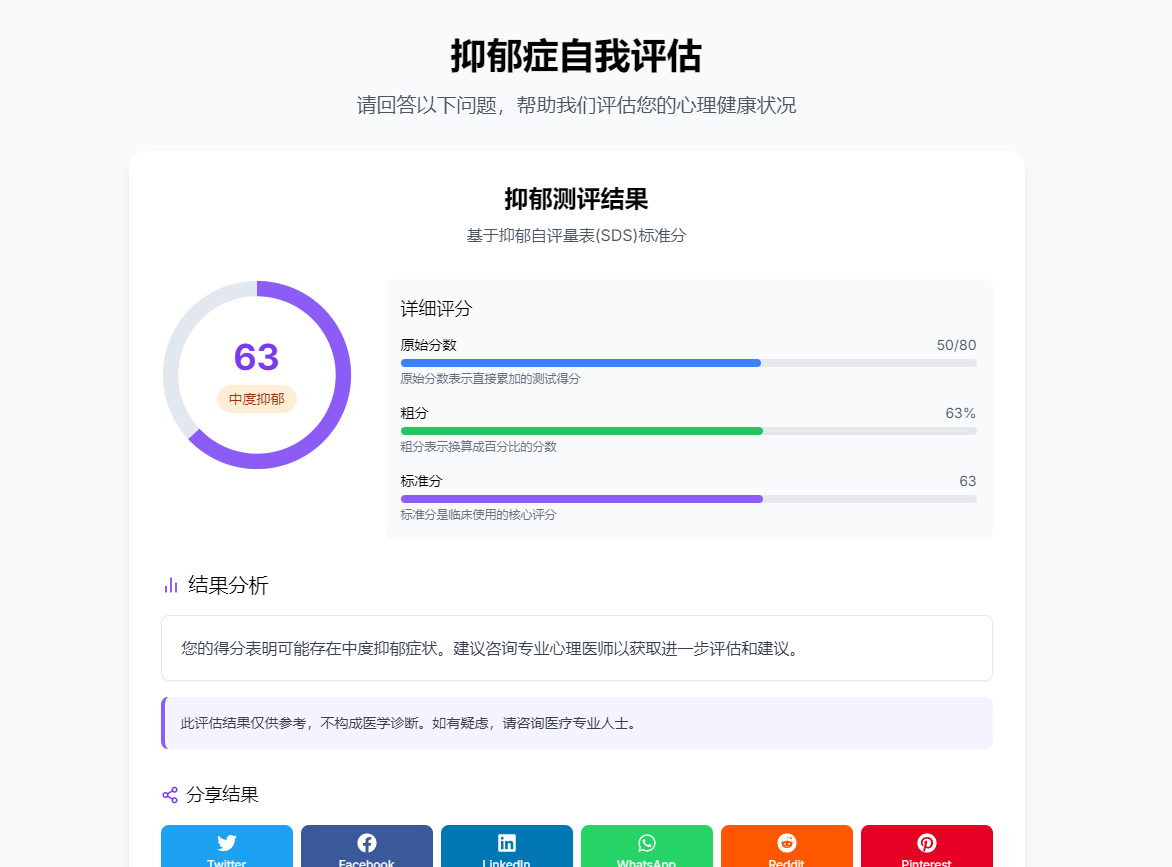
Task: Click the WhatsApp phone icon
Action: (x=646, y=843)
